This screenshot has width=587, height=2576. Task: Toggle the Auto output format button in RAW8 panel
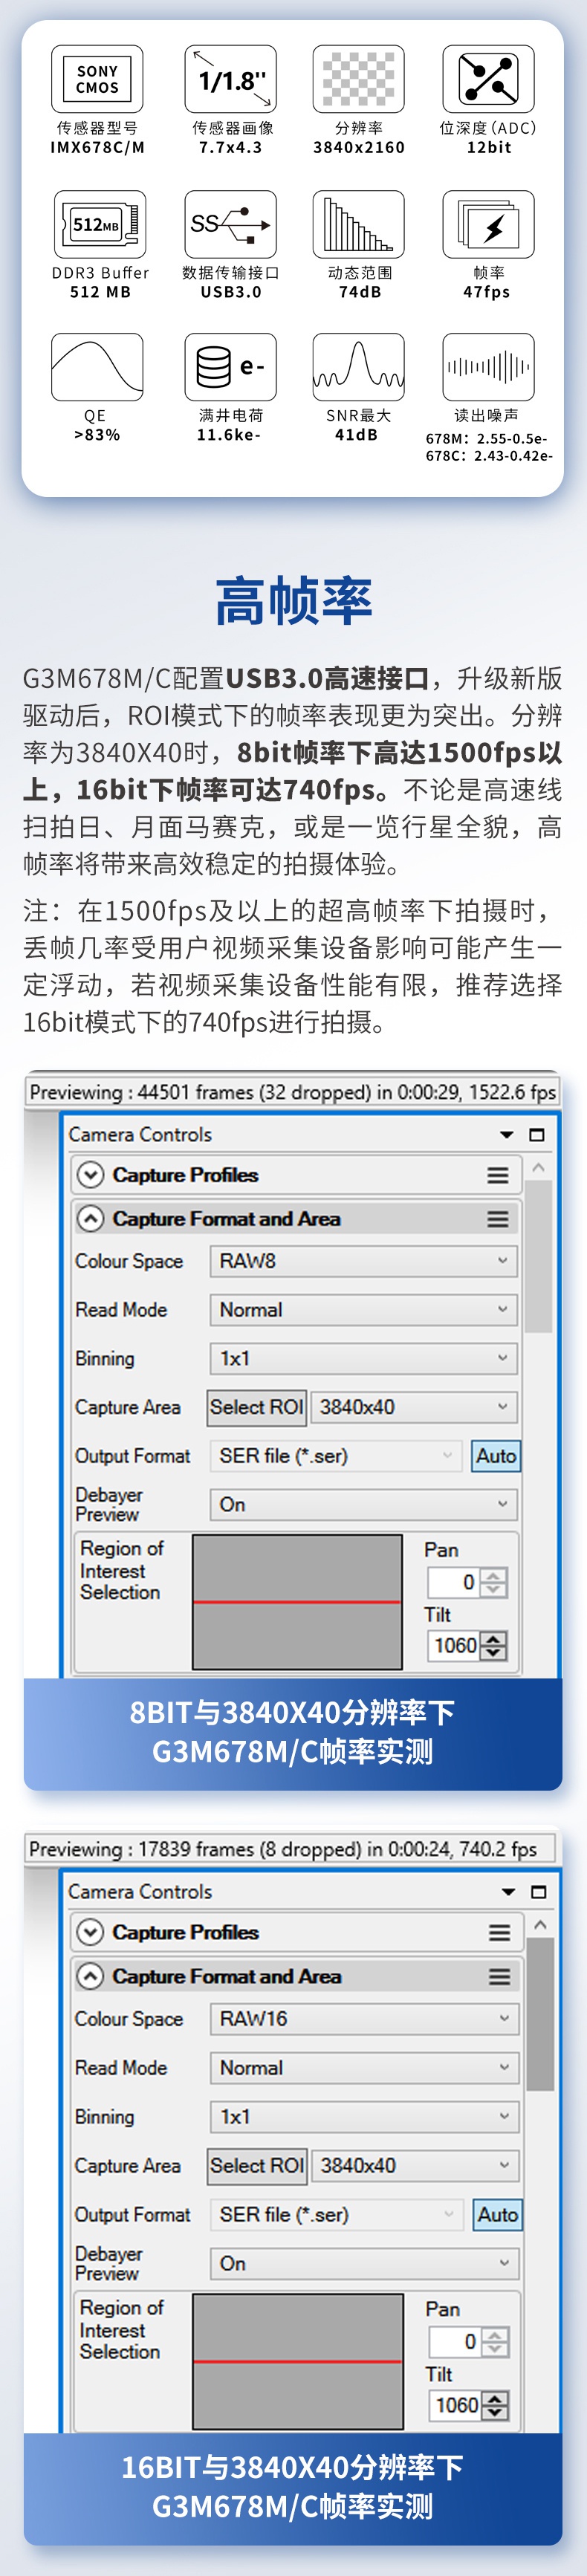point(496,1455)
